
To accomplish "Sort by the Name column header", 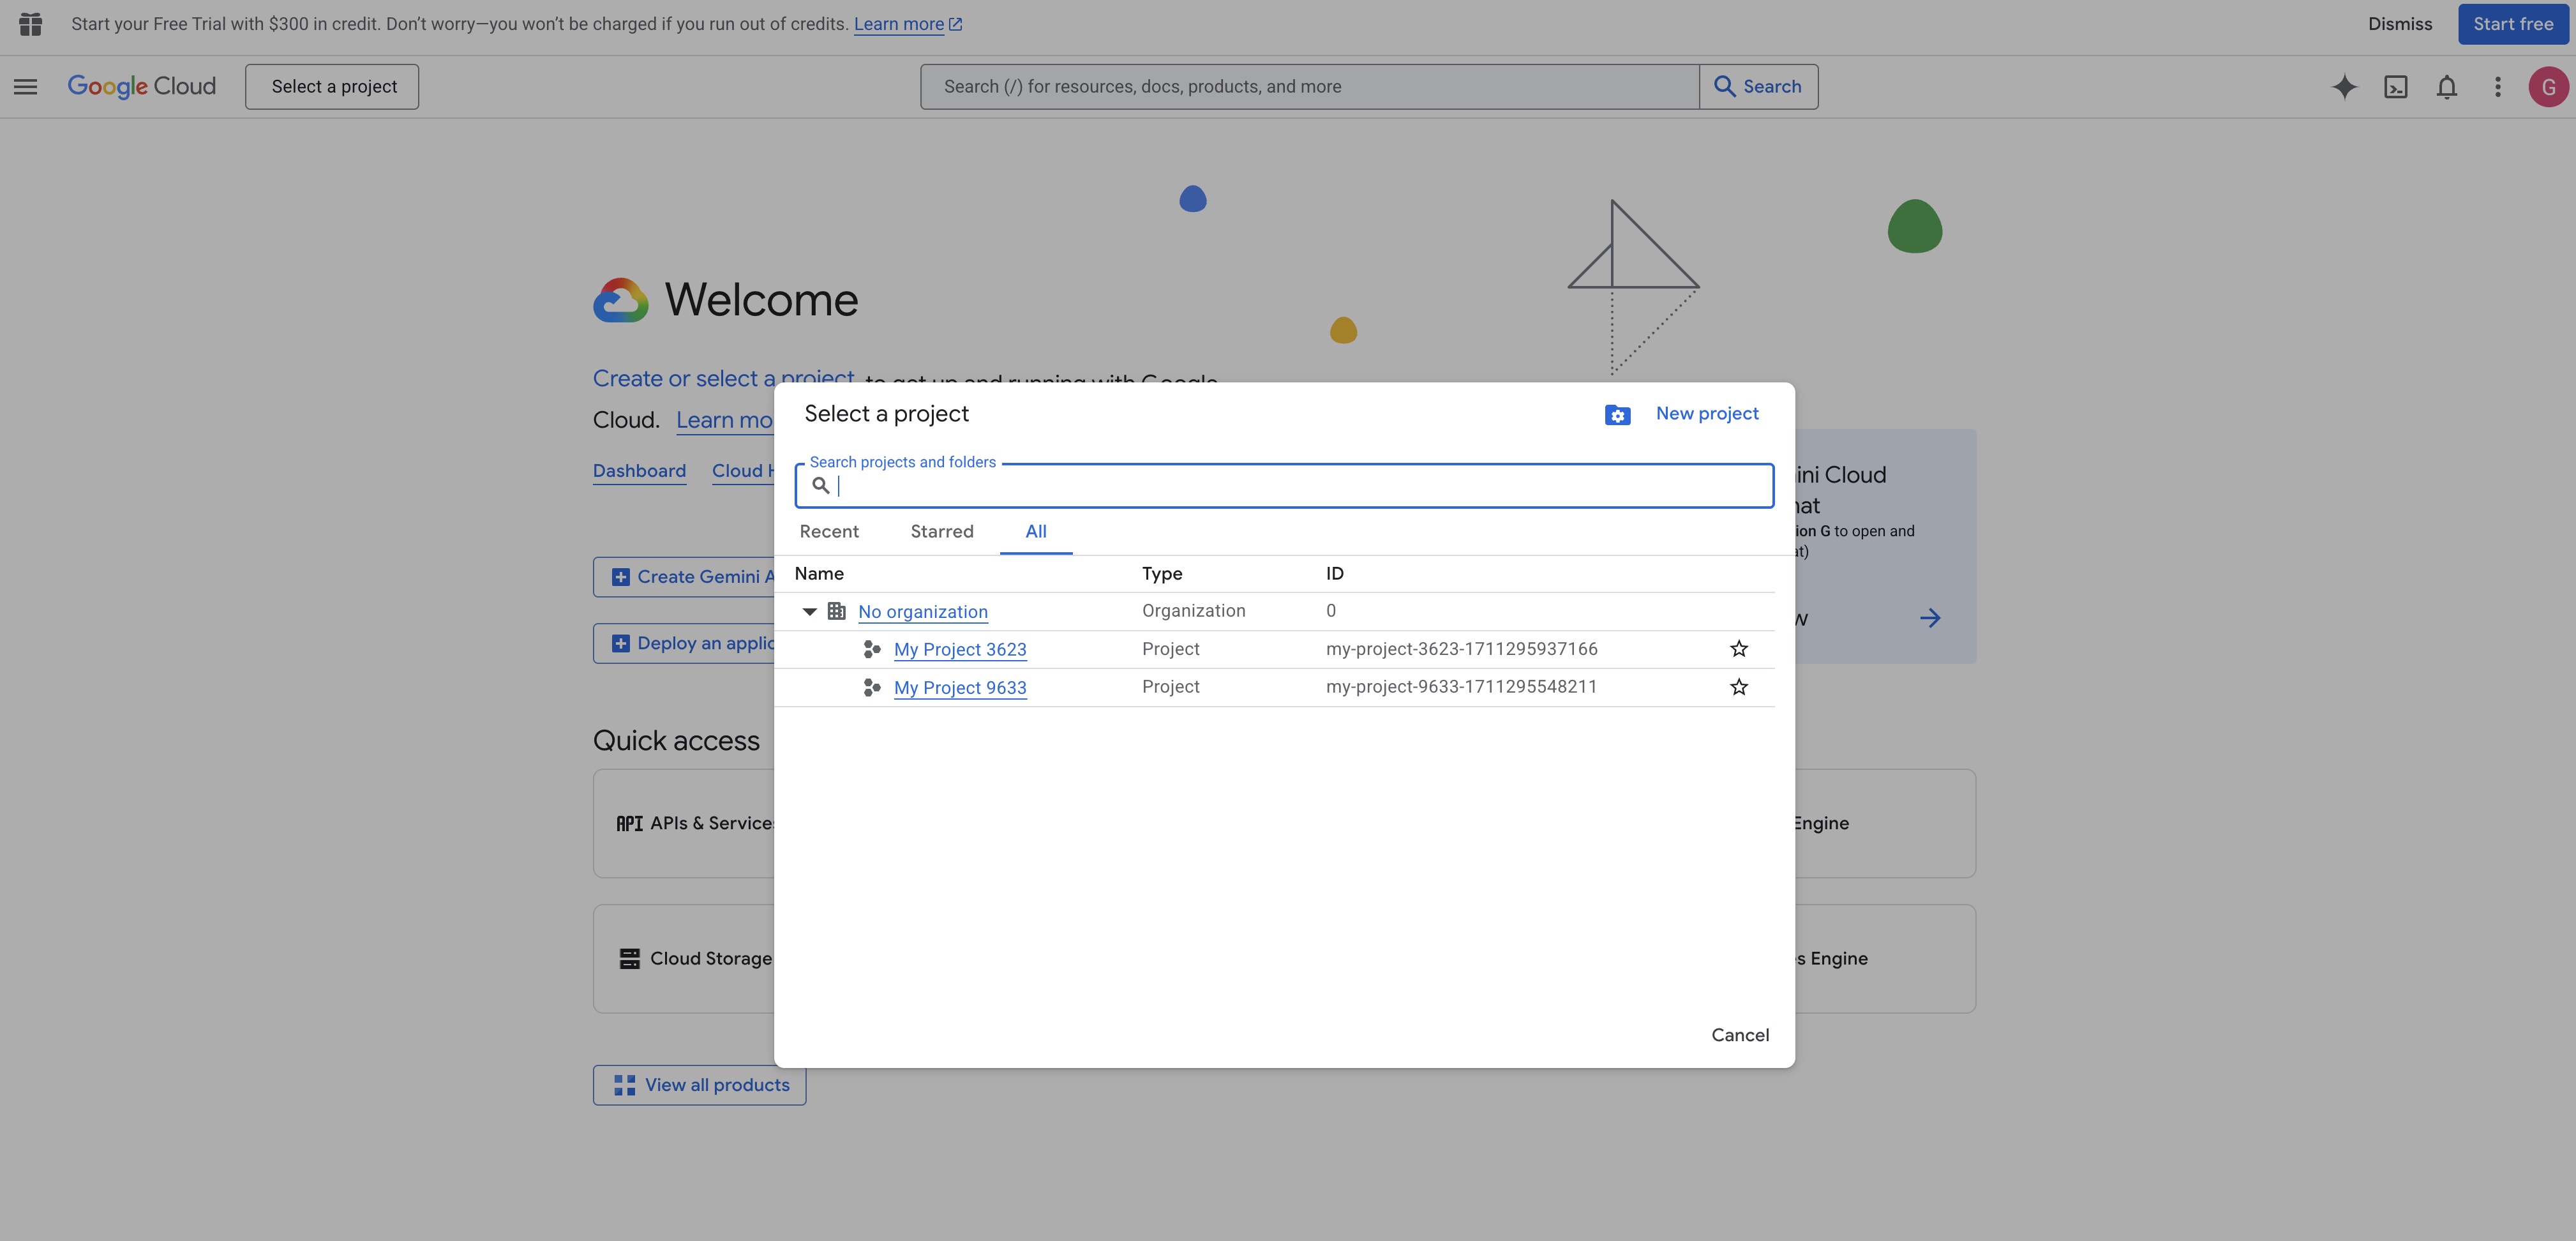I will pyautogui.click(x=819, y=573).
